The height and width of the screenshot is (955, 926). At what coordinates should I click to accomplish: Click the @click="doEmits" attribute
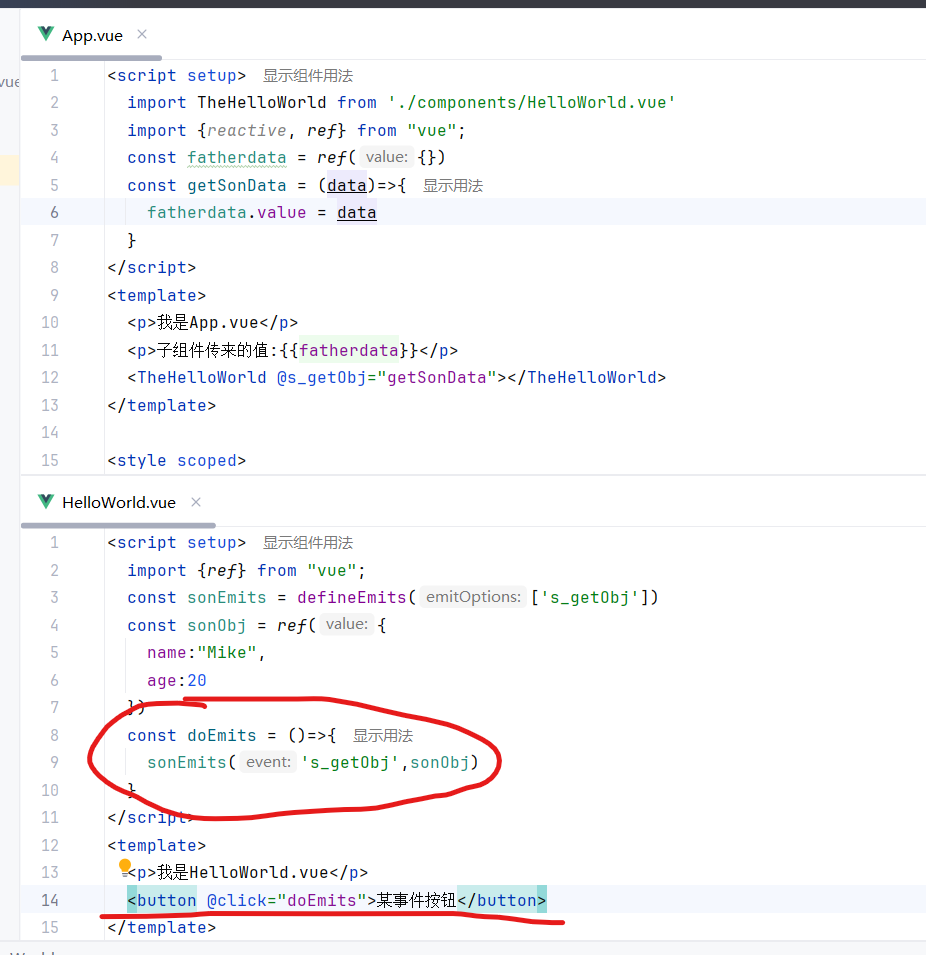286,900
